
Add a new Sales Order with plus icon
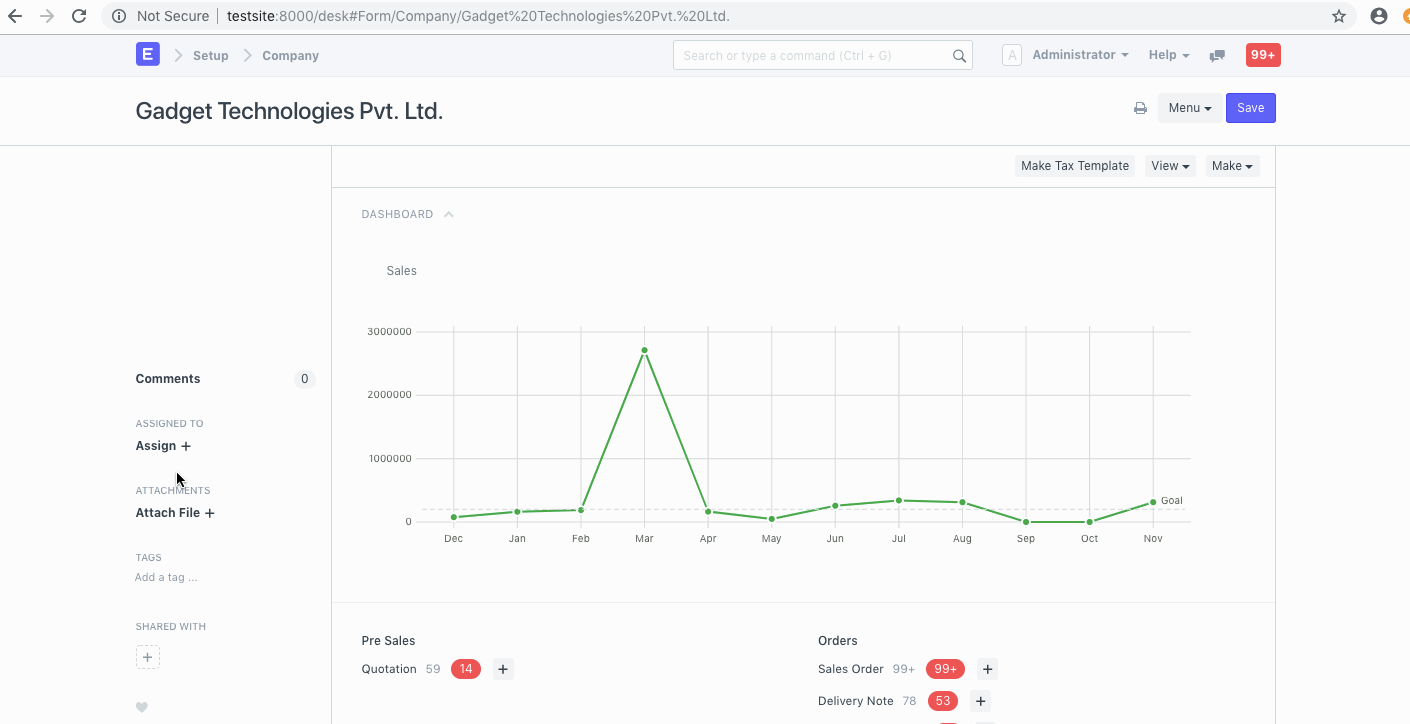coord(987,669)
